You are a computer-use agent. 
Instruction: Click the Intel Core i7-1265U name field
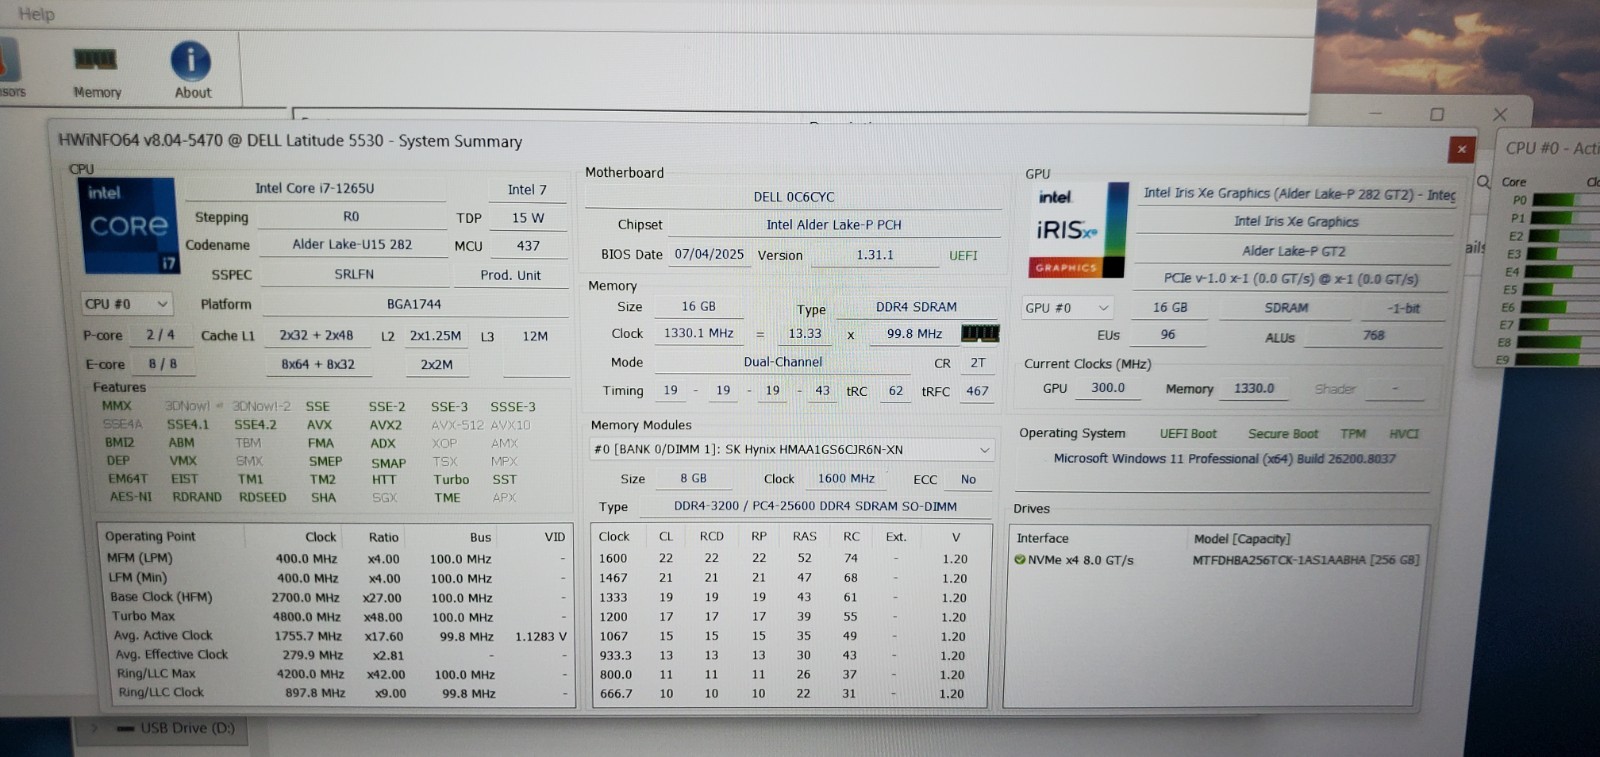click(315, 188)
